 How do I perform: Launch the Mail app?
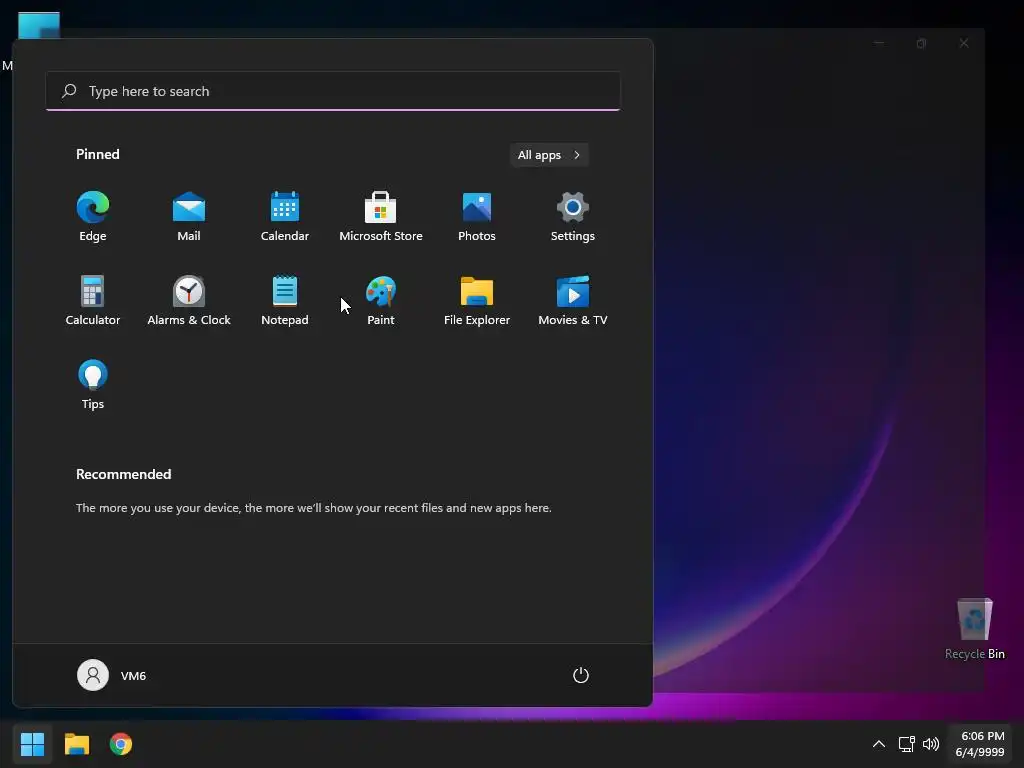[189, 217]
